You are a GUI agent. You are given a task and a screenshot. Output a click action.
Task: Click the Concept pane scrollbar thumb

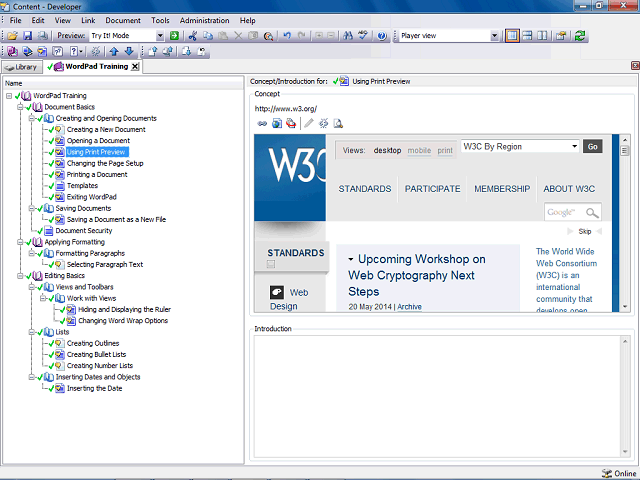[x=624, y=151]
